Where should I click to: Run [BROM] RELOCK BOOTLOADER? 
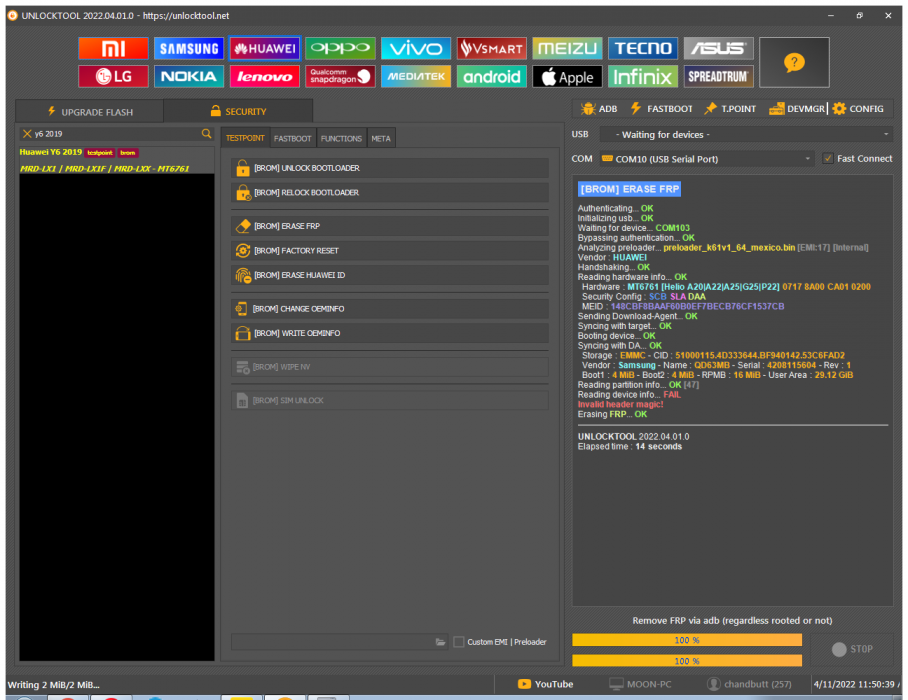(390, 192)
